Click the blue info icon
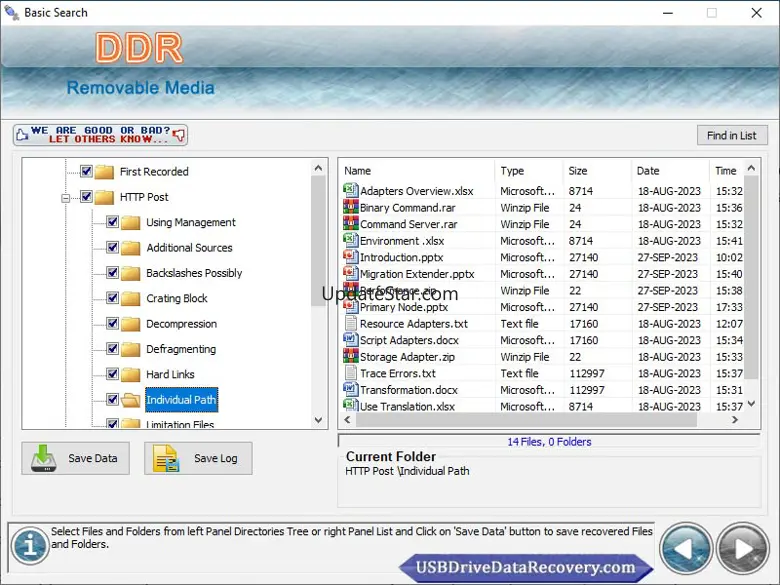The image size is (780, 585). pos(30,545)
